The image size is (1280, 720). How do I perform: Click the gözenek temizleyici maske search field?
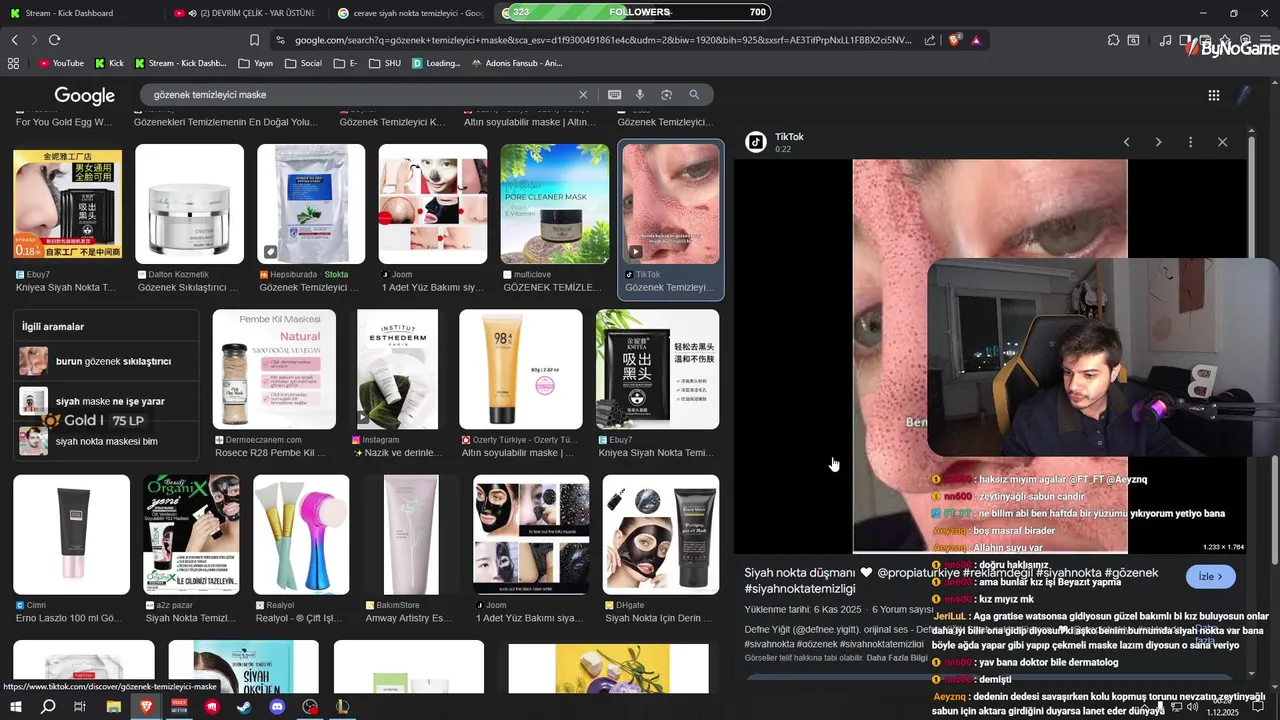coord(360,95)
